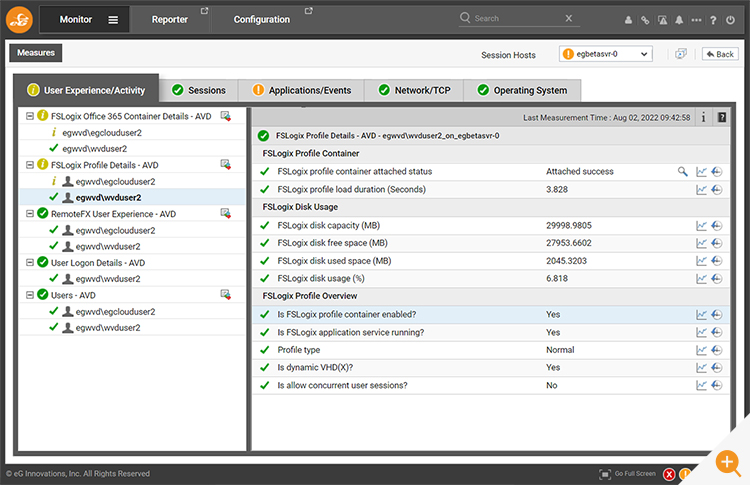Open the Monitor menu
The height and width of the screenshot is (485, 750).
[76, 20]
